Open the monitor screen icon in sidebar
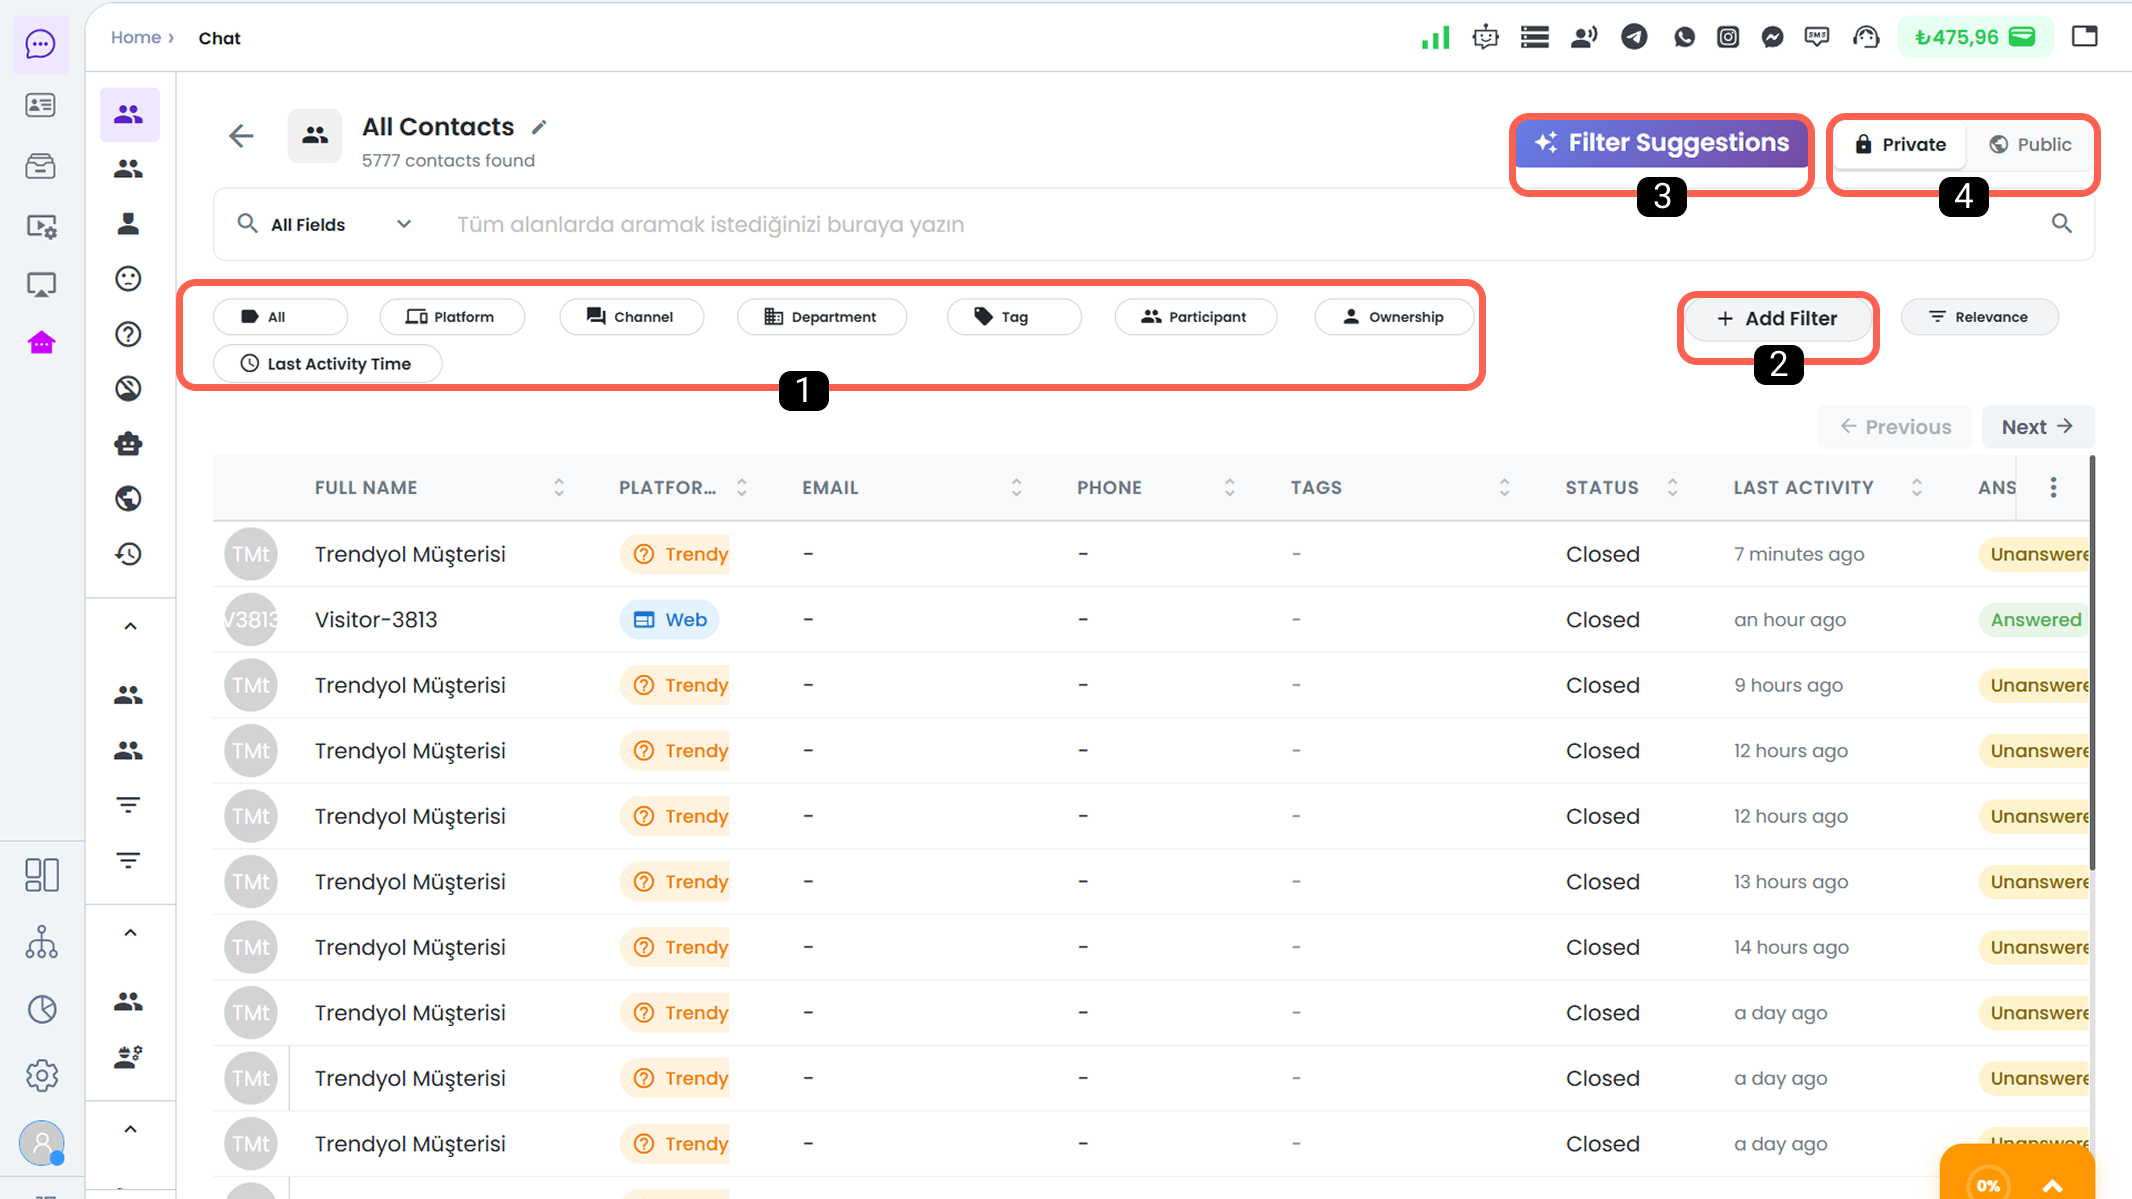This screenshot has height=1199, width=2132. point(41,286)
